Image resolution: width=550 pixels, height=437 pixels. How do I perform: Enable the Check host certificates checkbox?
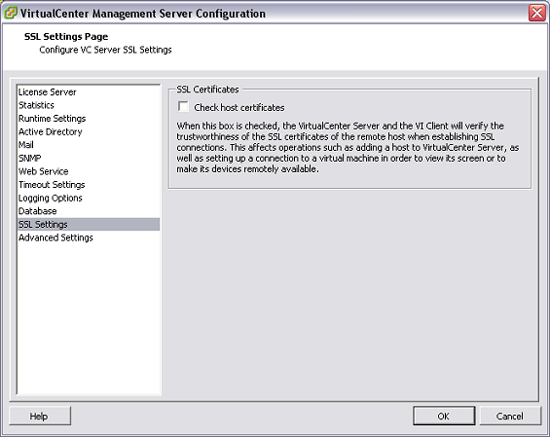pos(183,107)
